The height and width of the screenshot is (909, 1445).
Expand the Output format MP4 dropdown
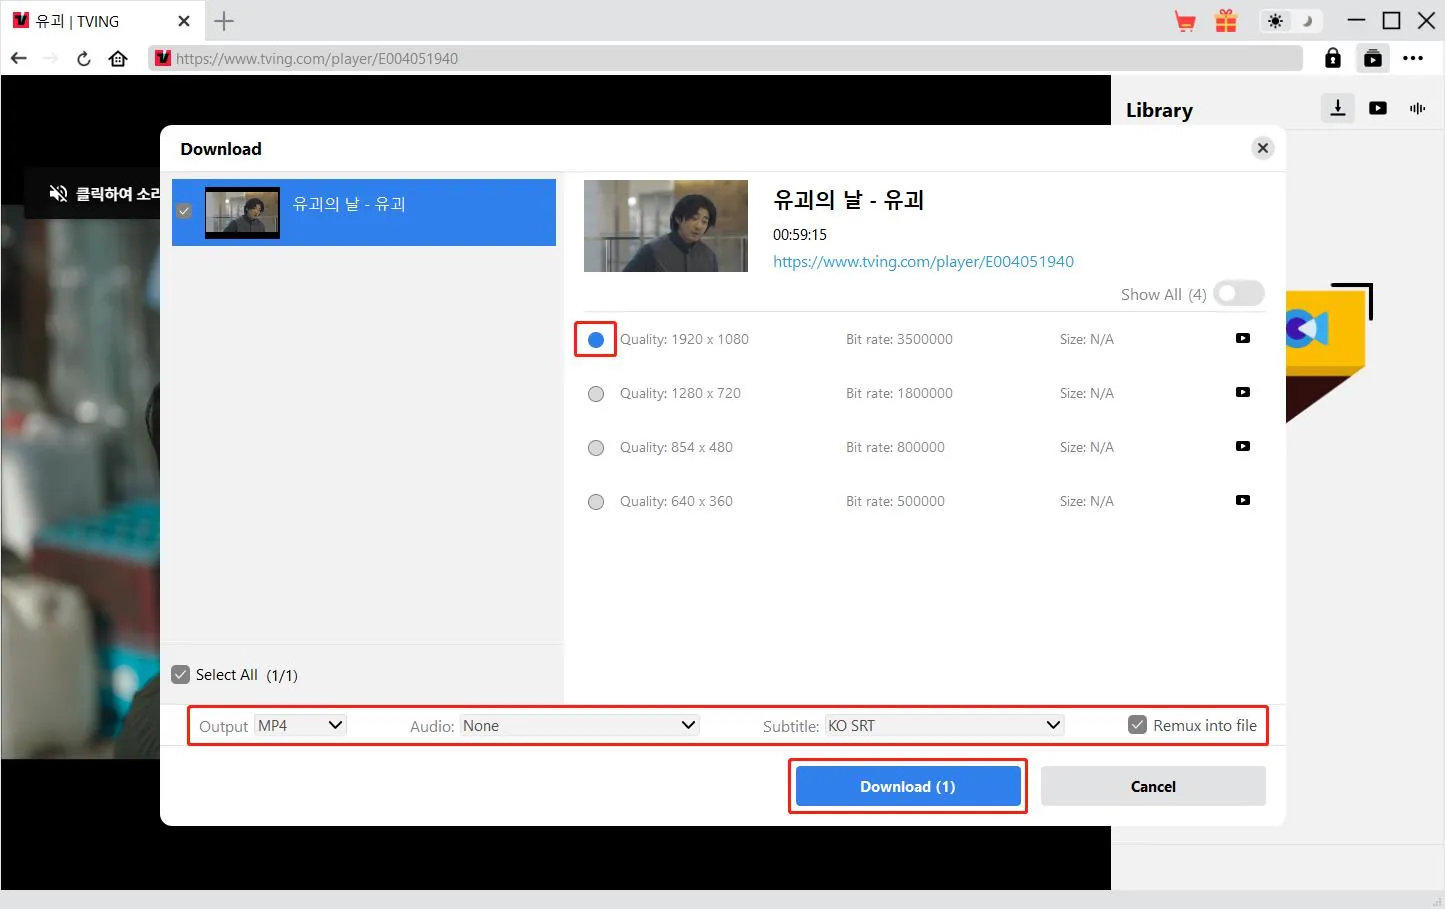300,726
